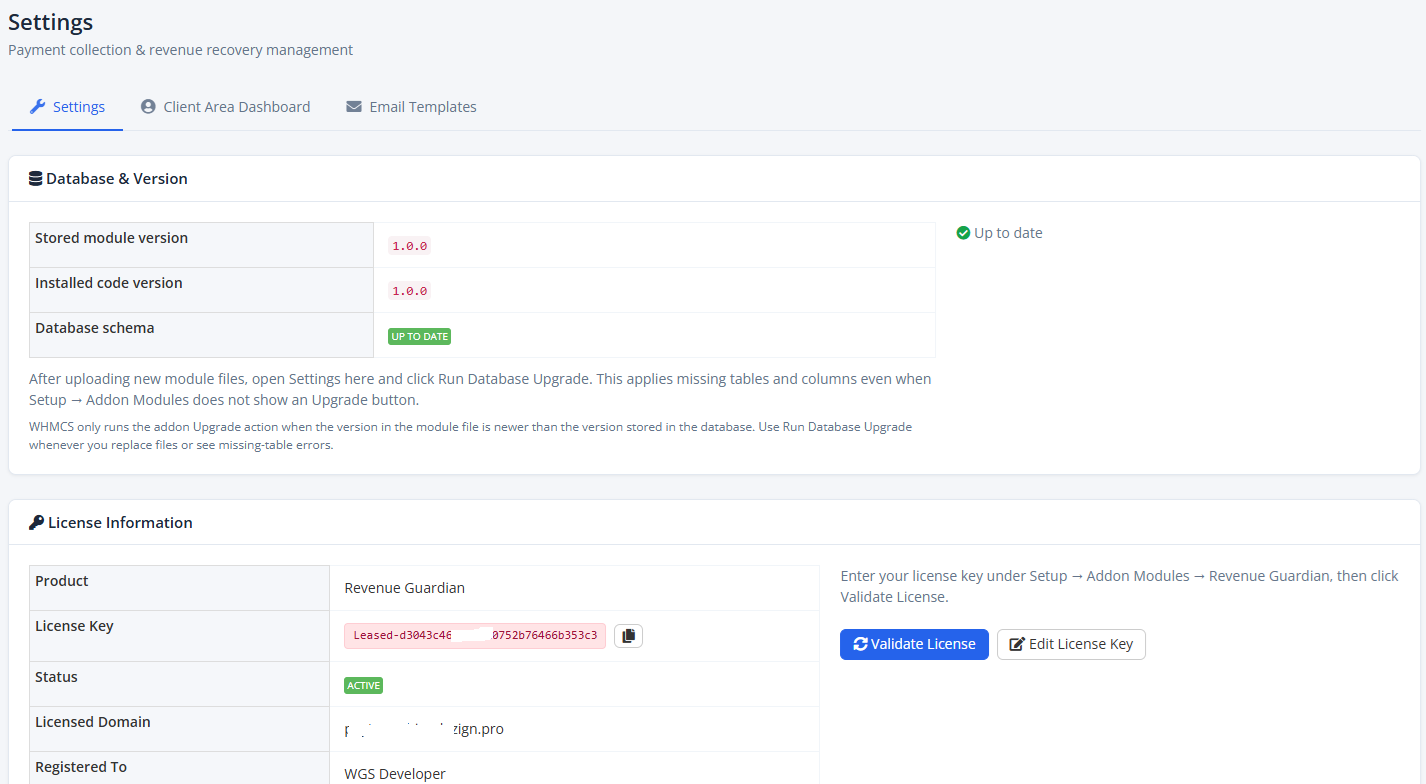This screenshot has height=784, width=1426.
Task: Click the Database & Version section heading
Action: point(117,179)
